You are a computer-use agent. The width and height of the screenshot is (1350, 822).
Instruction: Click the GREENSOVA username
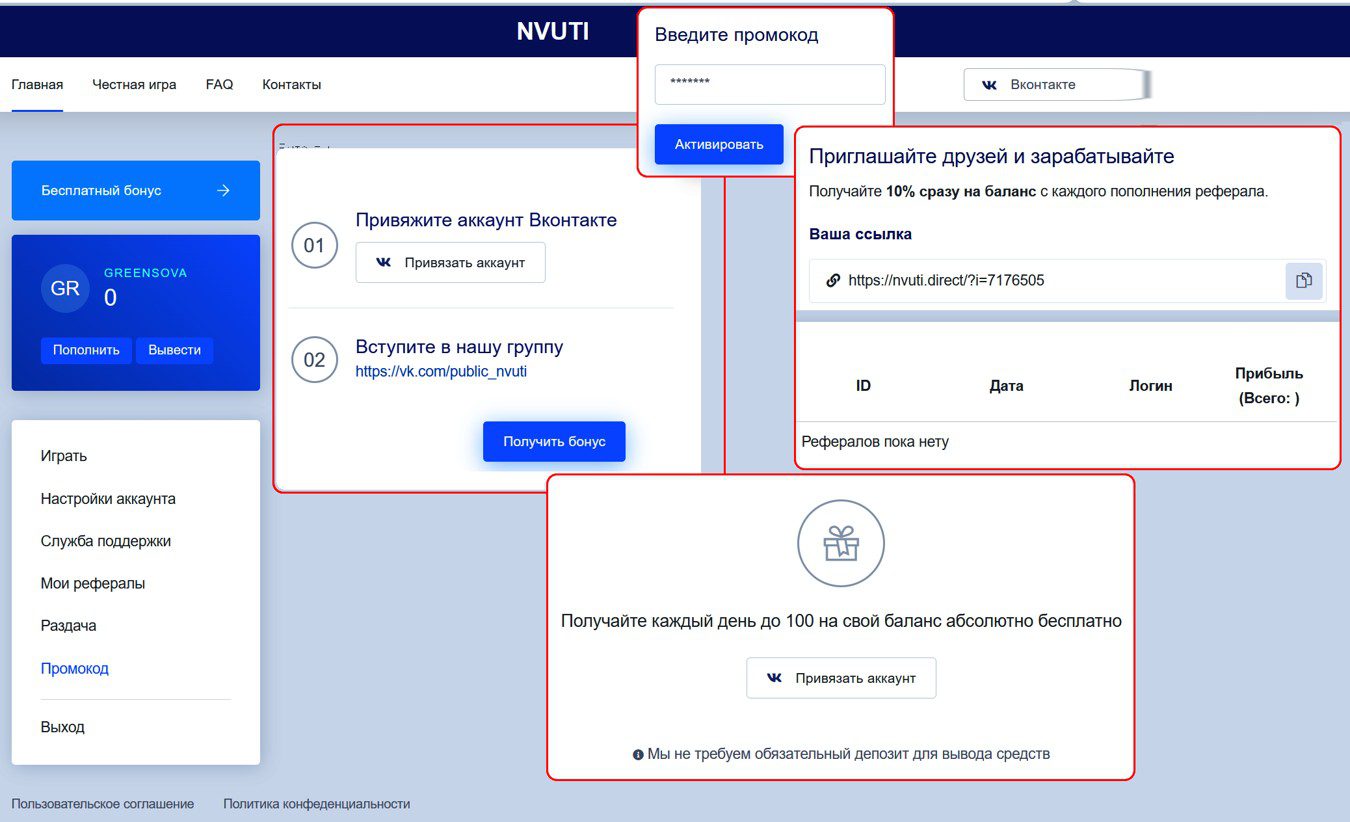click(146, 273)
